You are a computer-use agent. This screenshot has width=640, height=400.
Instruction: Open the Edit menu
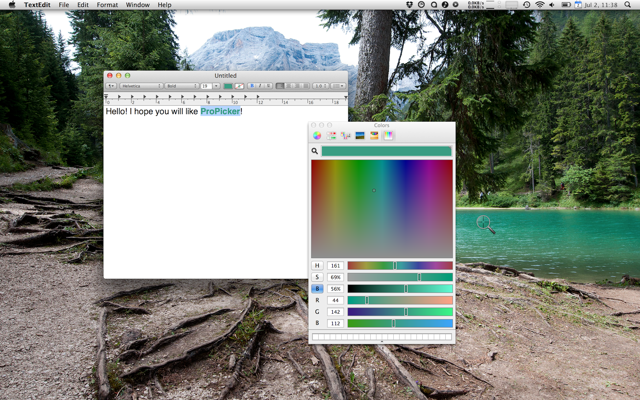point(83,5)
